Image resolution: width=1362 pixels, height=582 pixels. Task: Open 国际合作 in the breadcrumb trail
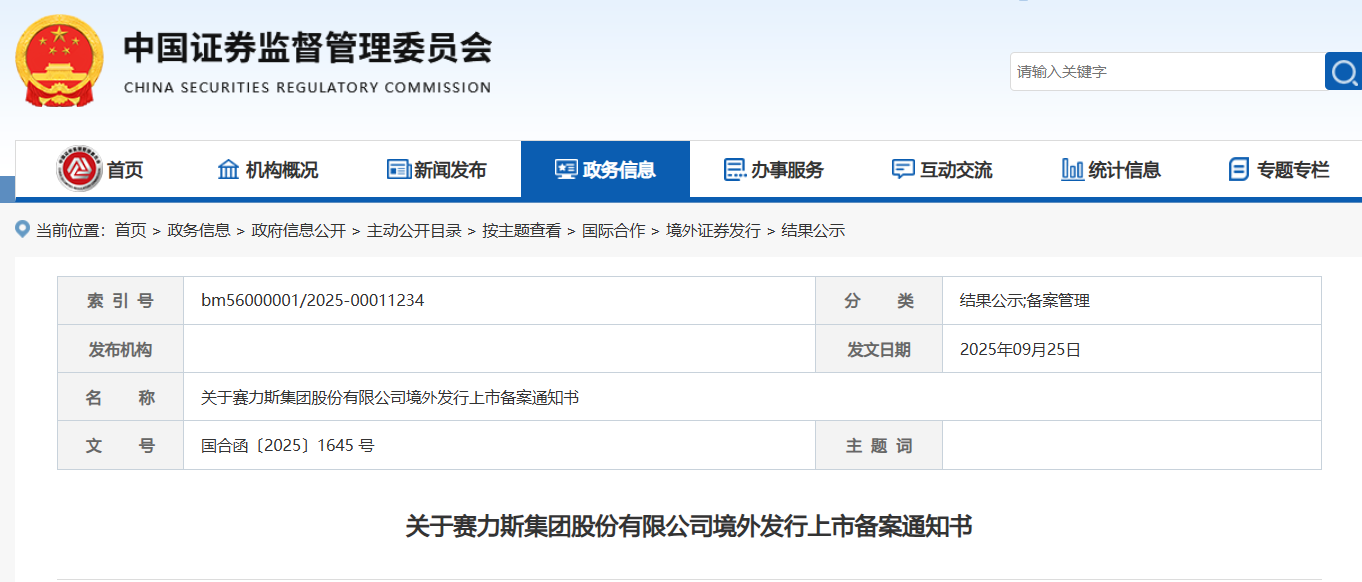click(614, 230)
